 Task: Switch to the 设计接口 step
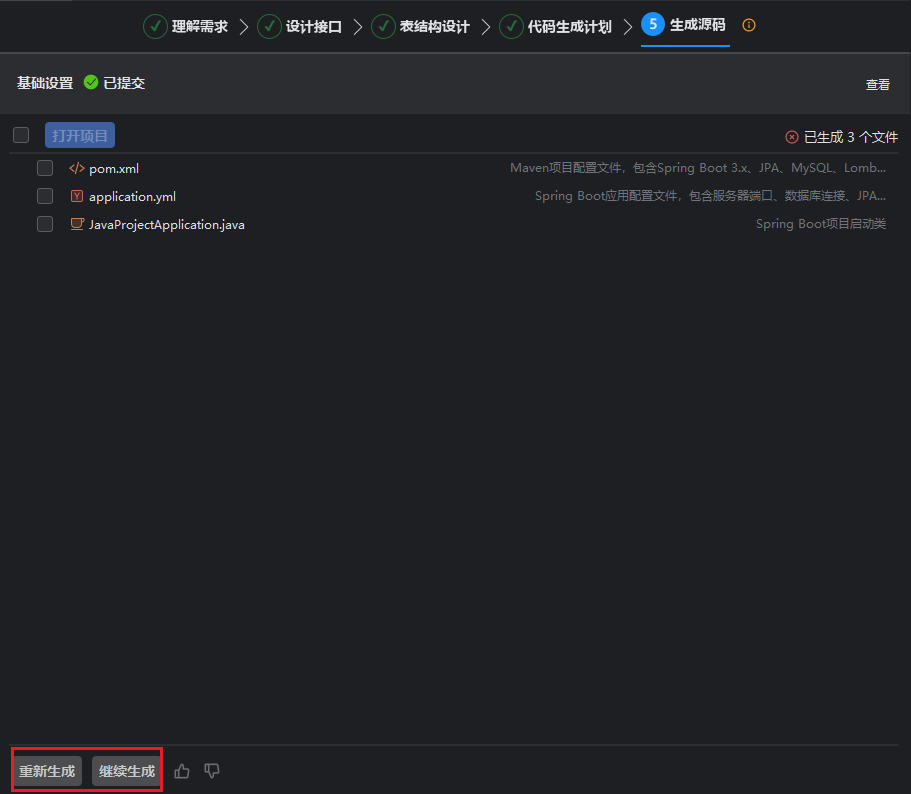coord(300,27)
